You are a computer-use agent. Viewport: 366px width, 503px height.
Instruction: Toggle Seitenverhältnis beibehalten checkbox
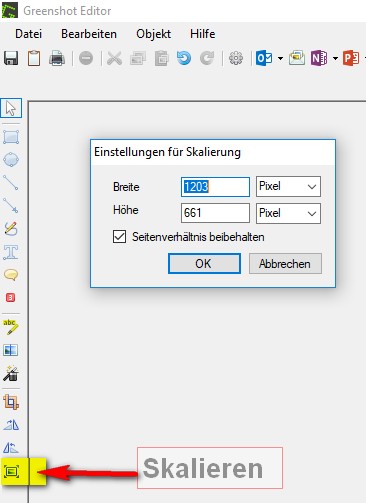pyautogui.click(x=119, y=237)
